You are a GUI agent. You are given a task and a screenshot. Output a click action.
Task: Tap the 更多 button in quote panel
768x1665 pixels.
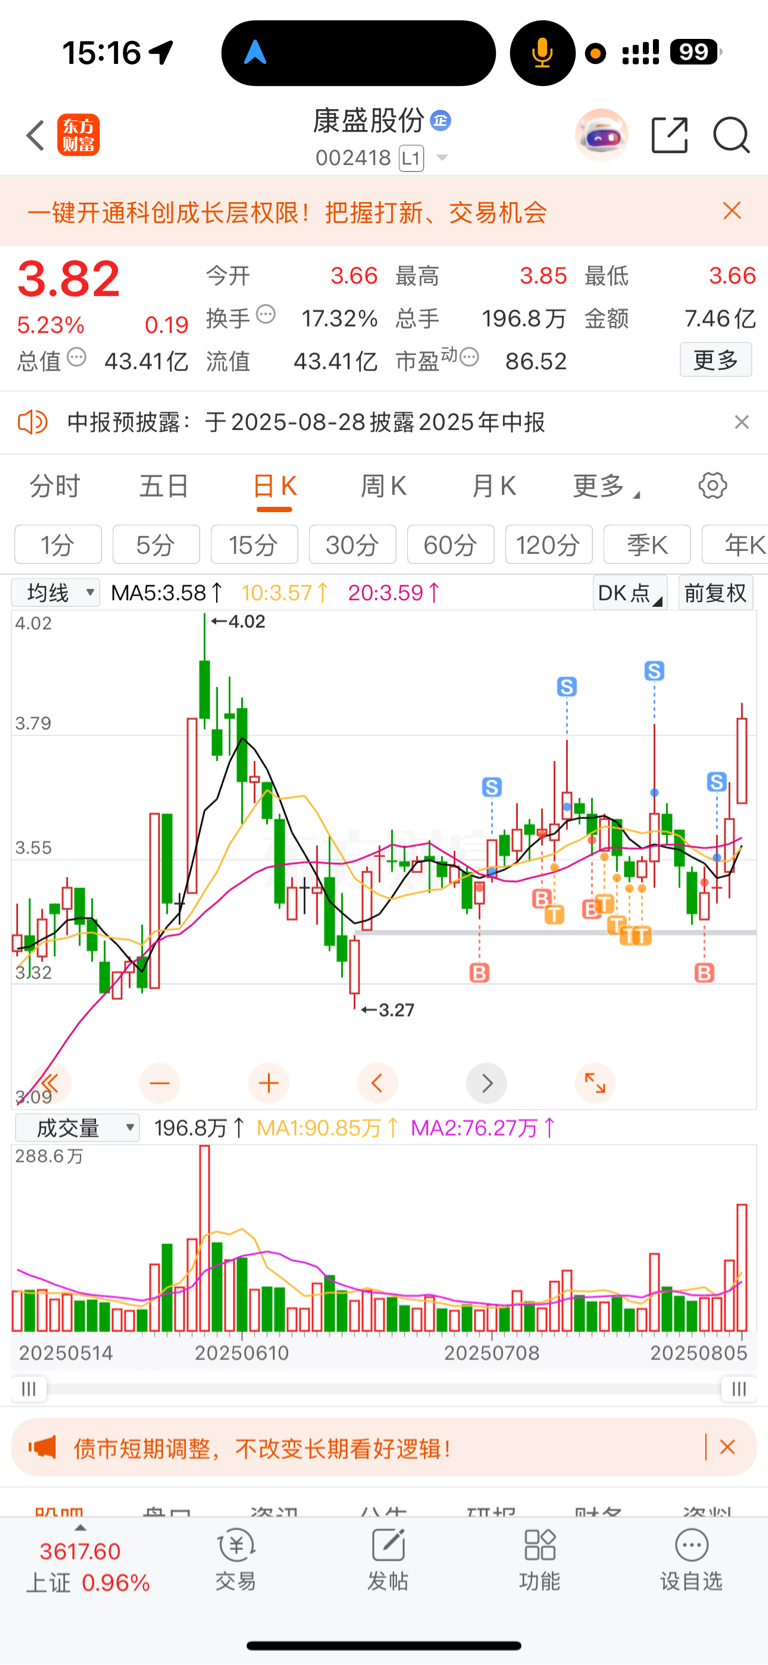pyautogui.click(x=716, y=360)
